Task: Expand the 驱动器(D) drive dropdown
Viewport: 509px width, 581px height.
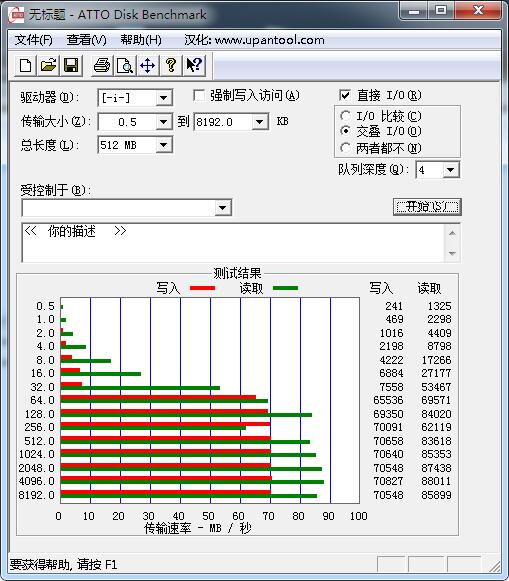Action: click(x=163, y=98)
